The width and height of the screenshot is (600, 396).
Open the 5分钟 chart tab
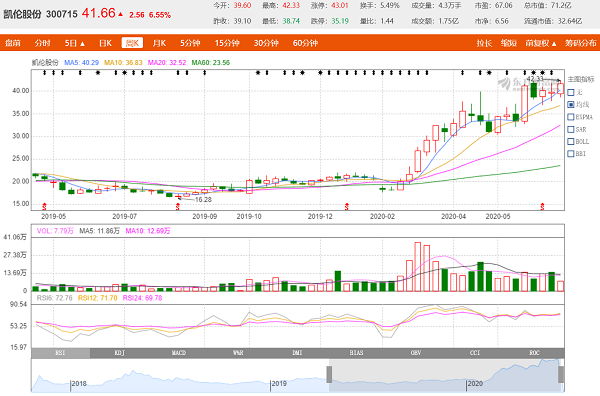tap(190, 43)
